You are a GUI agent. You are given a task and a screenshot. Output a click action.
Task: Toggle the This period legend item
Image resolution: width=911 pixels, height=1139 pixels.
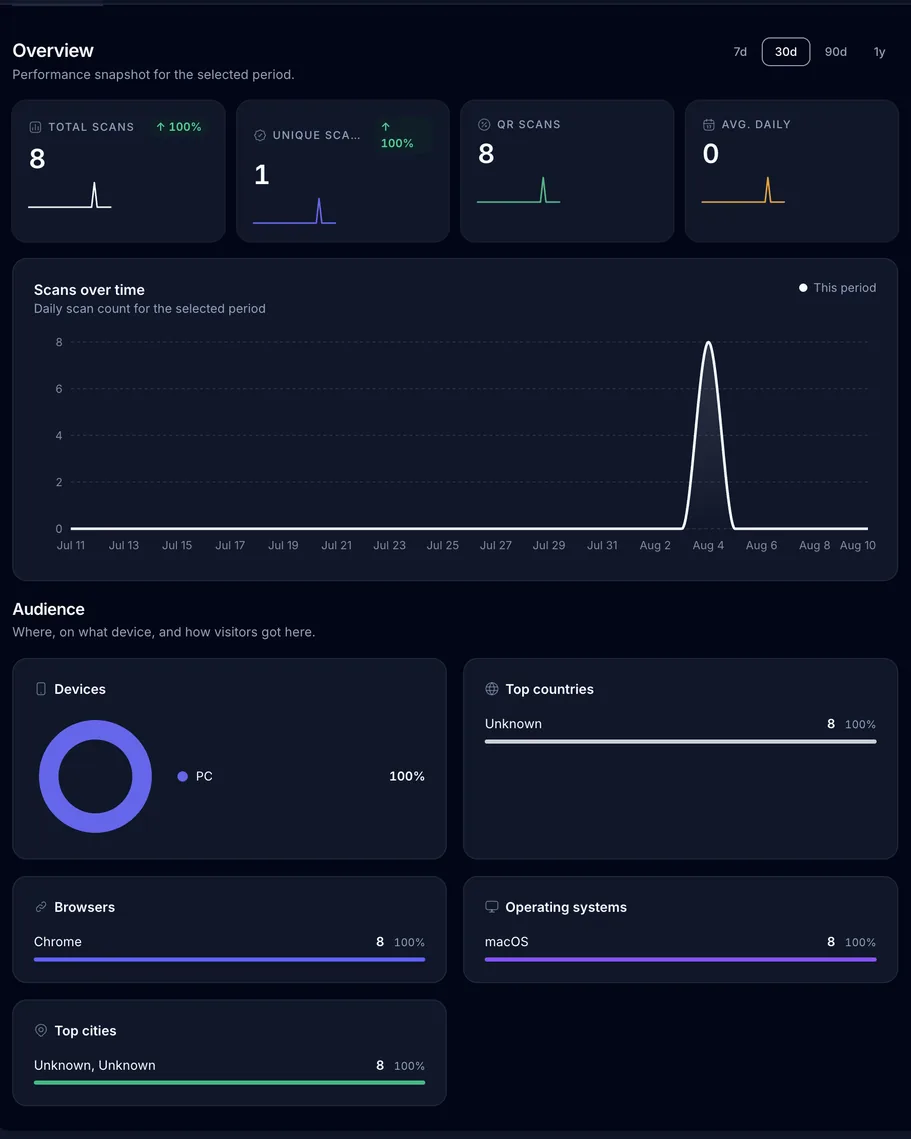(837, 288)
